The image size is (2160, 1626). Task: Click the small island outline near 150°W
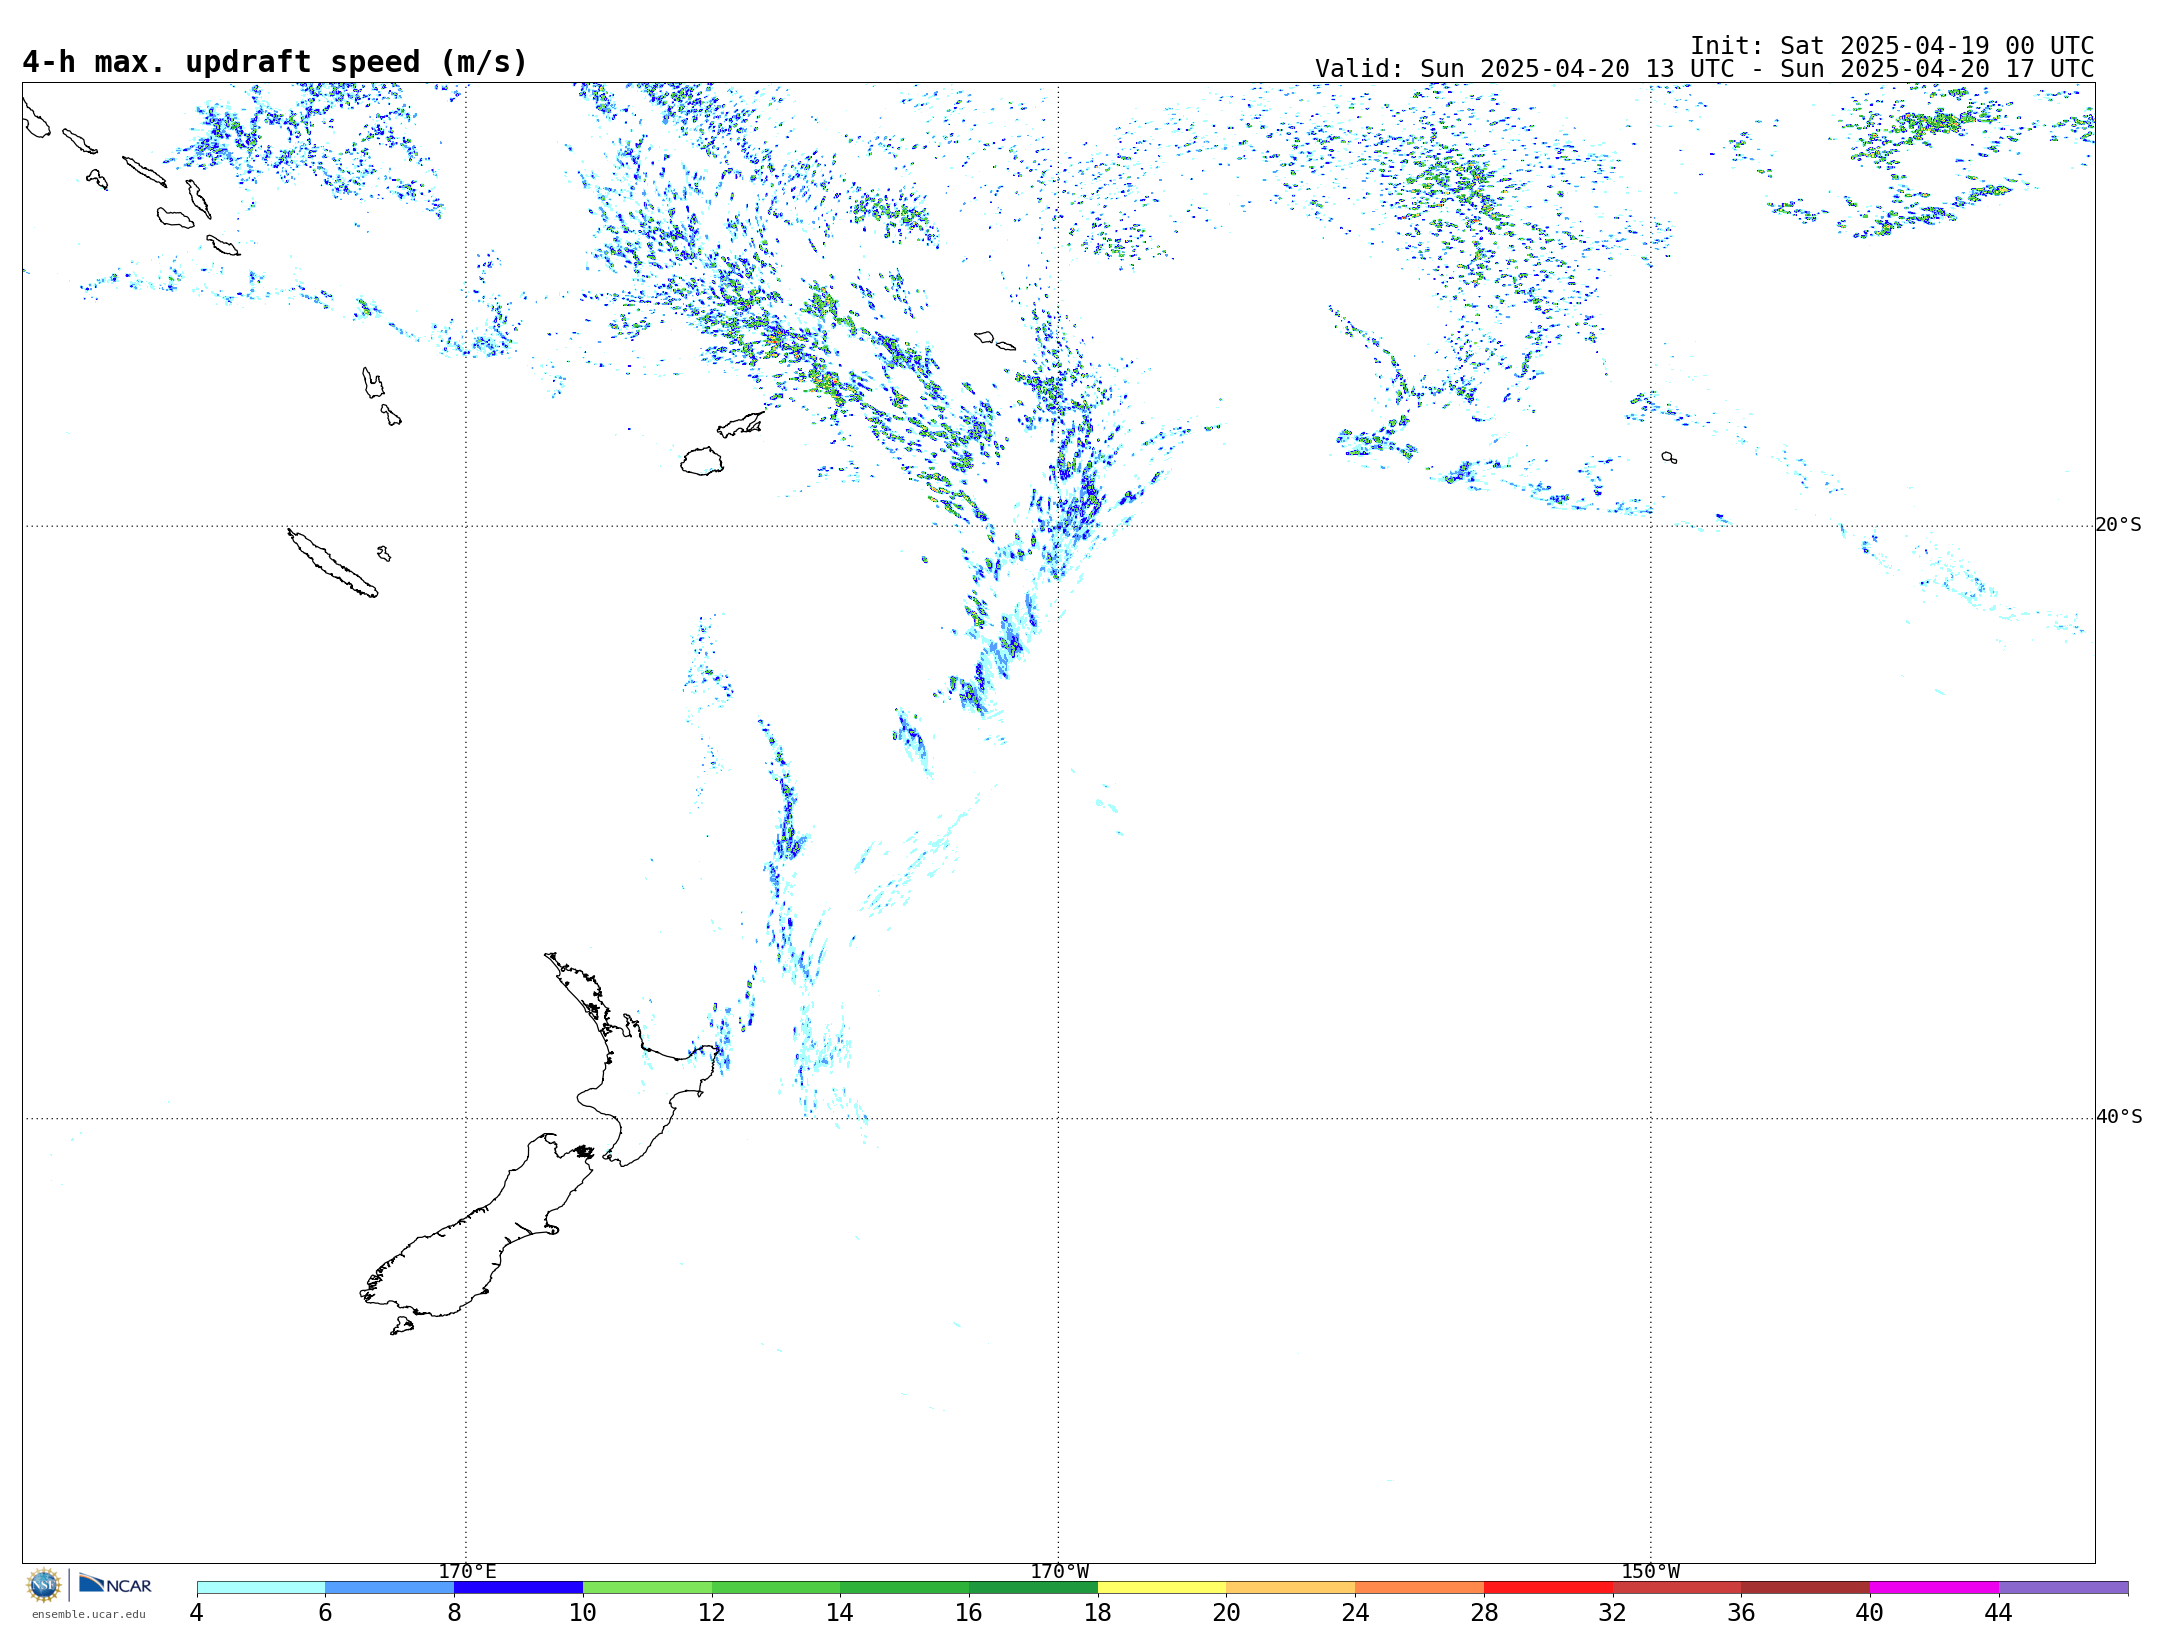click(x=1669, y=458)
